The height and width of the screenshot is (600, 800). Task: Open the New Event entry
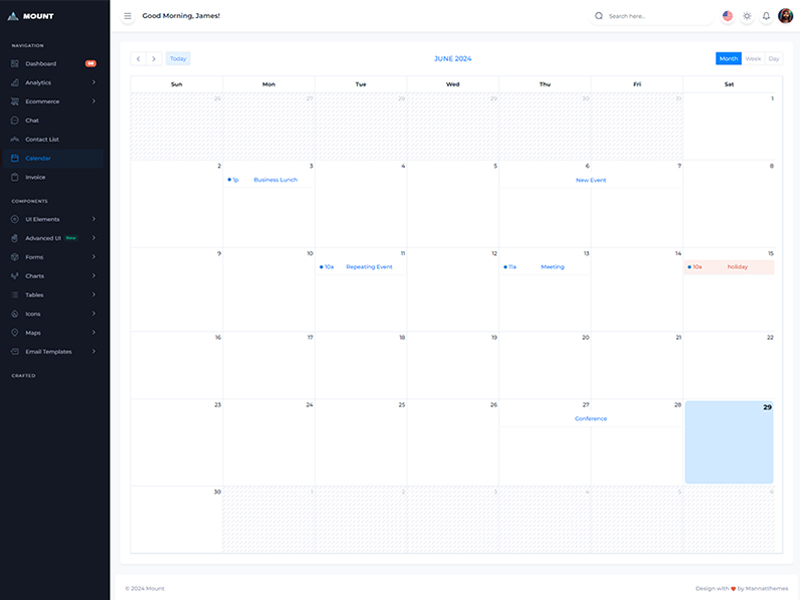click(591, 180)
